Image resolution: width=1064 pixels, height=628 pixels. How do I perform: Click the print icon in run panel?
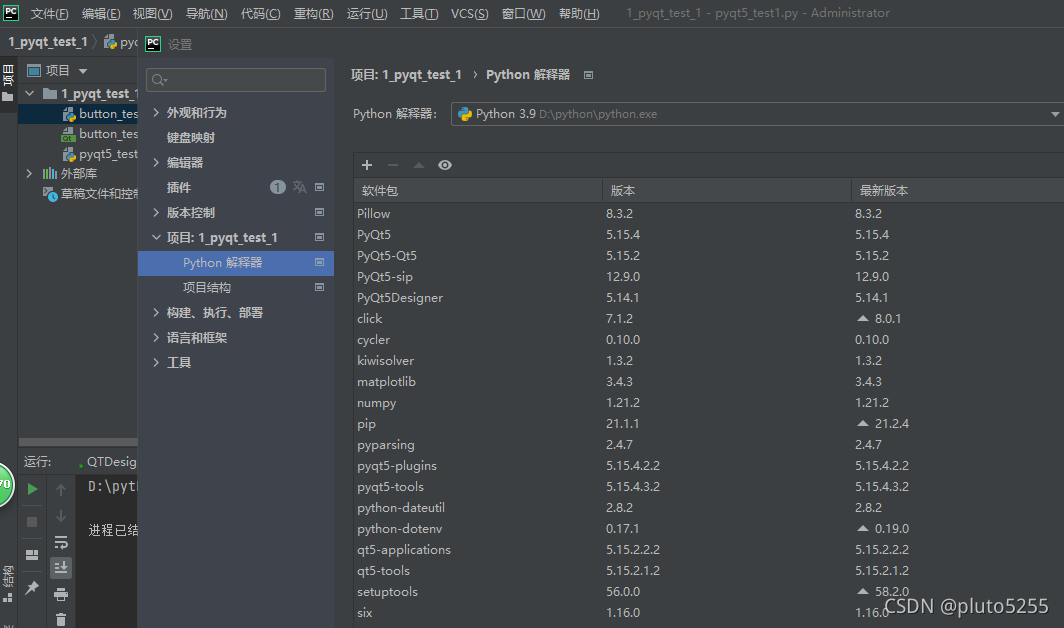60,594
